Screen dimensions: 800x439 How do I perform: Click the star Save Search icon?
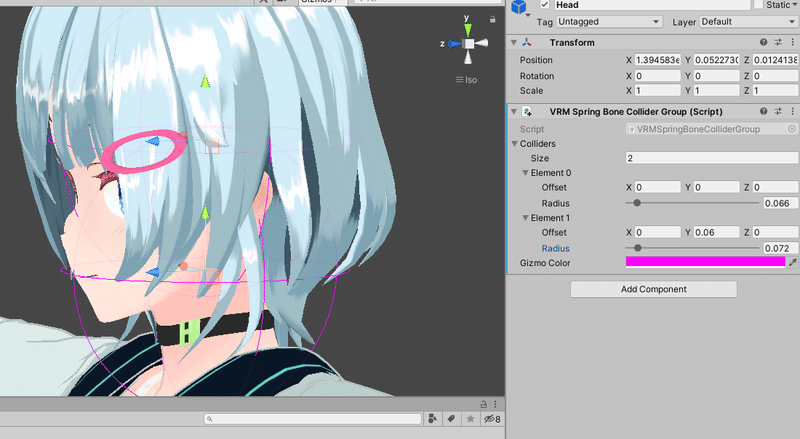pos(470,419)
